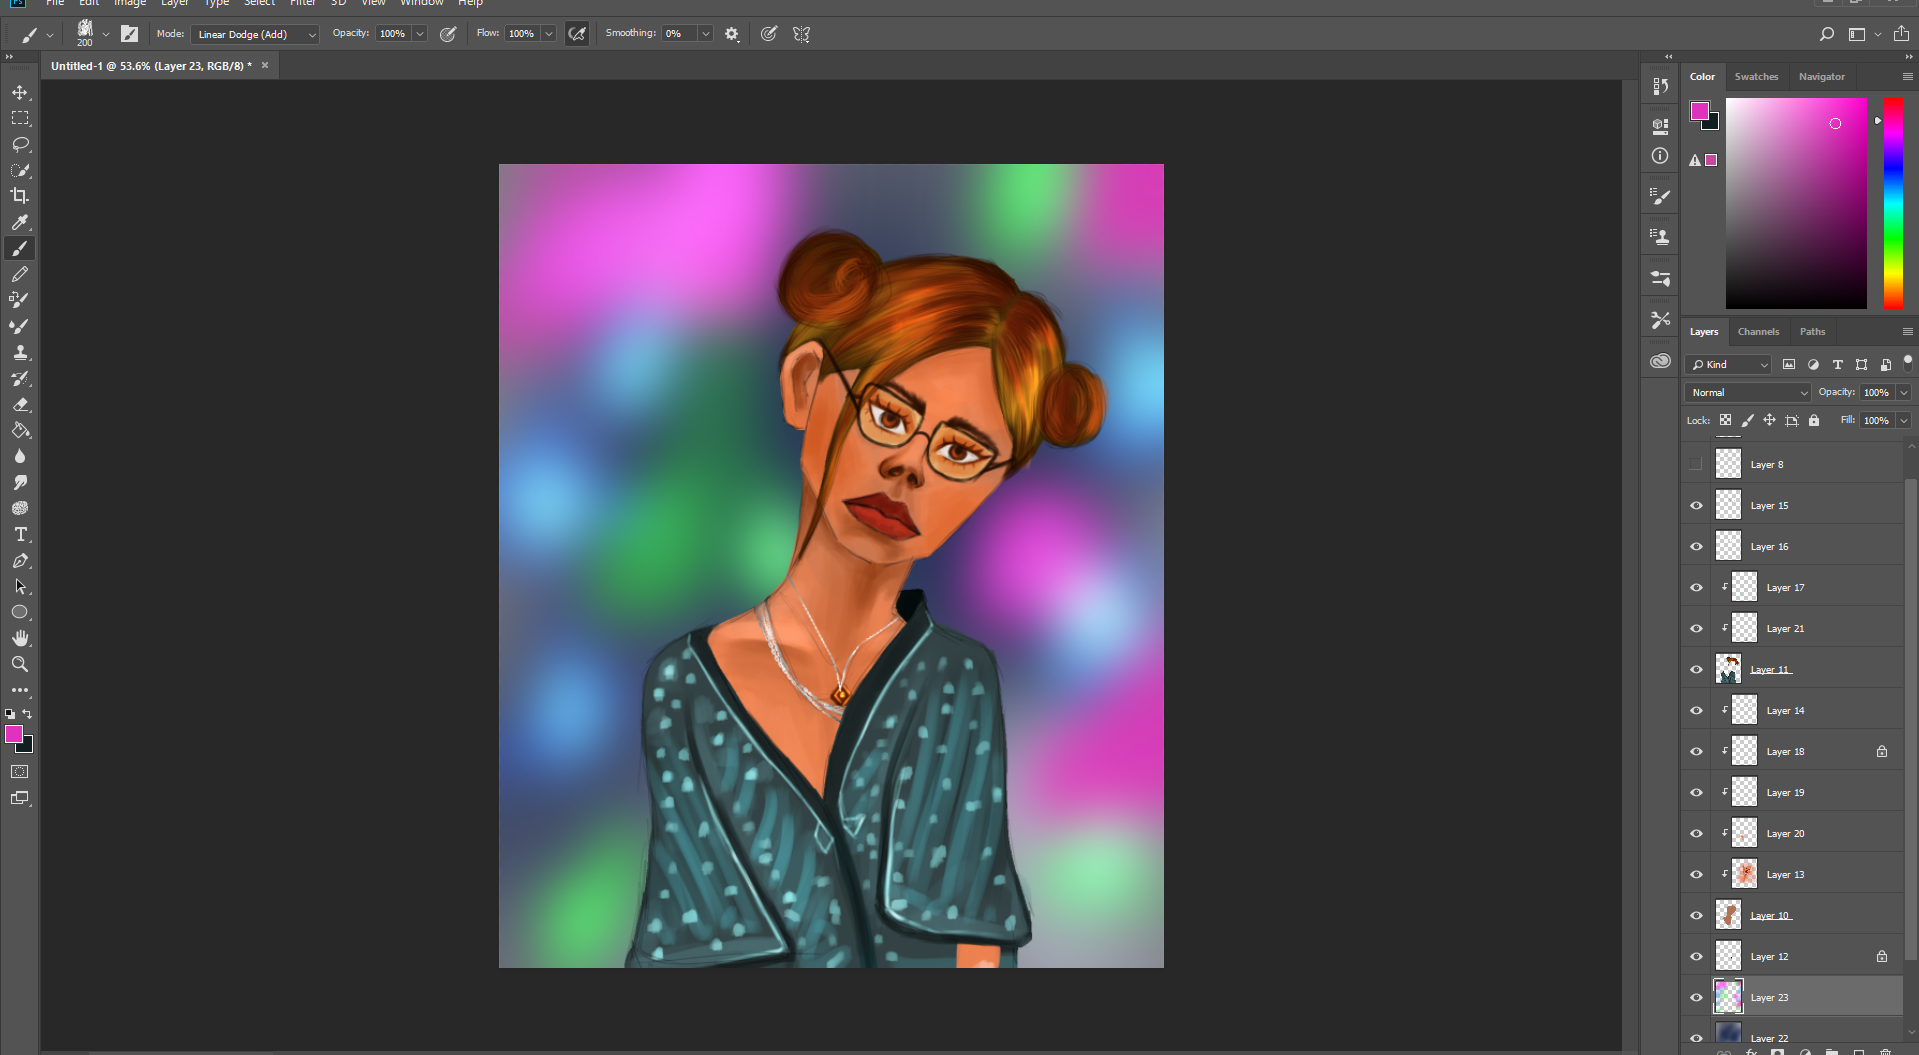Open the smoothing options gear
Image resolution: width=1919 pixels, height=1055 pixels.
(x=732, y=34)
